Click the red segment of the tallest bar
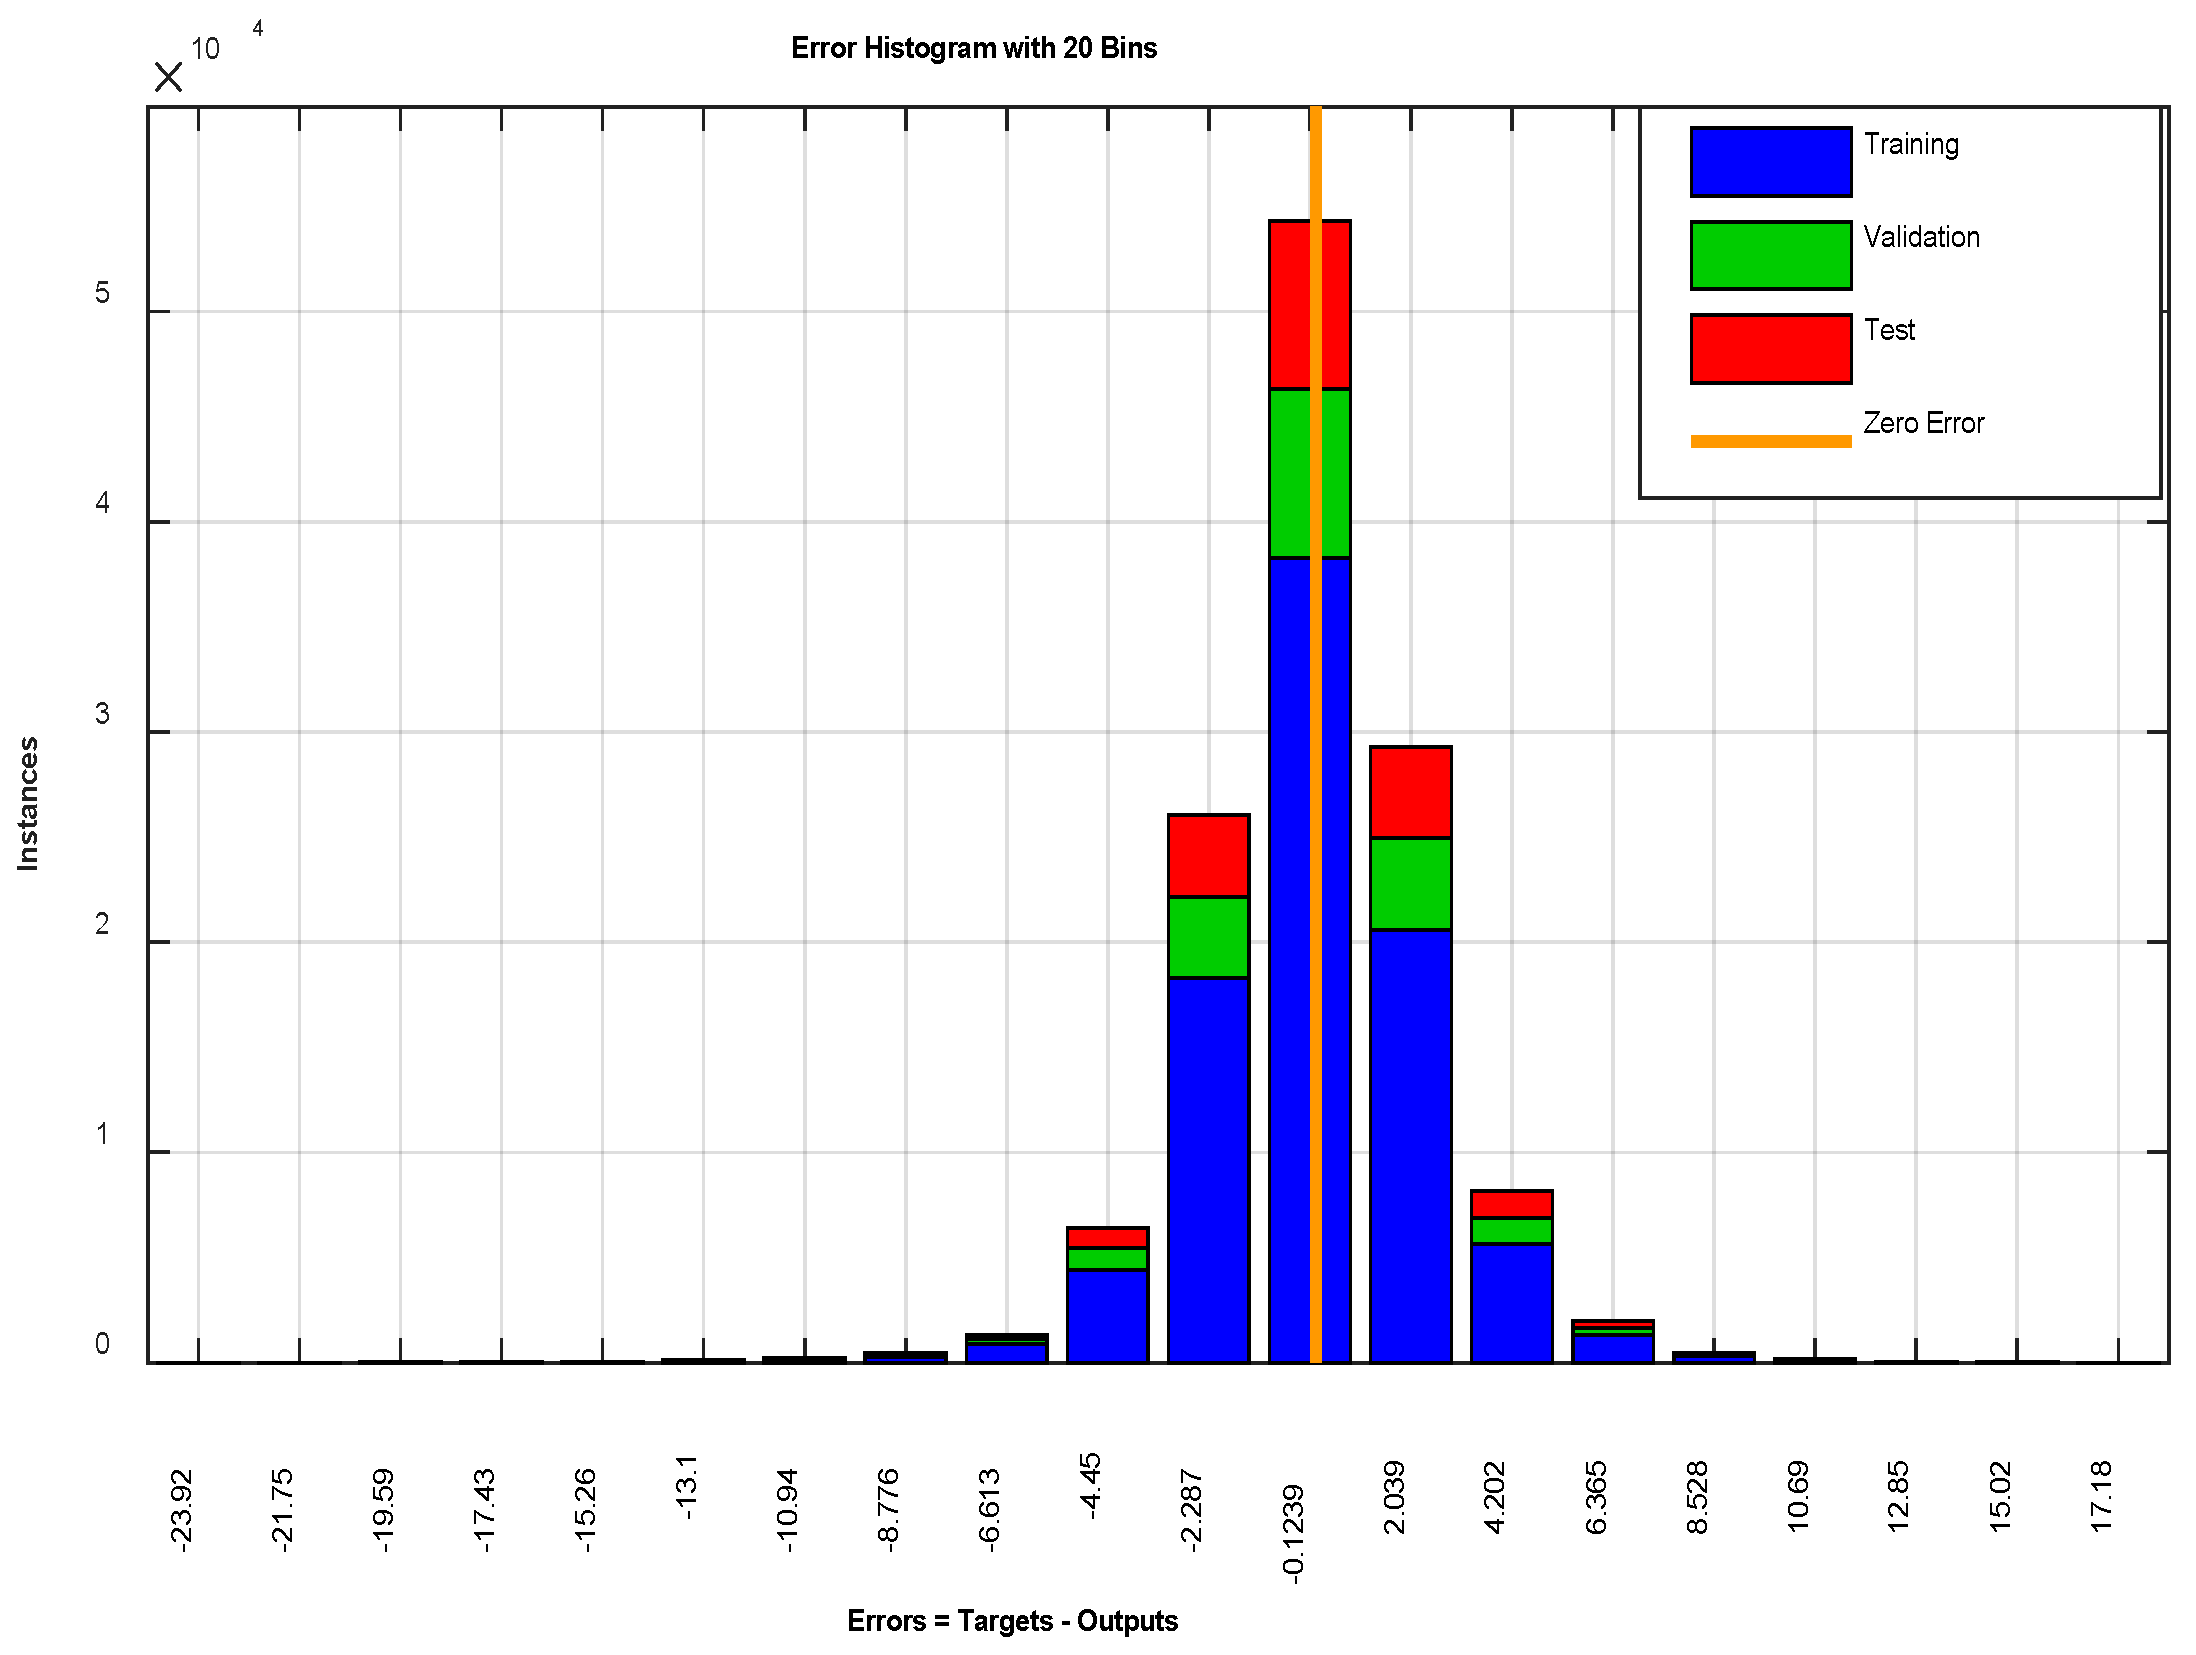Viewport: 2196px width, 1655px height. coord(1290,305)
